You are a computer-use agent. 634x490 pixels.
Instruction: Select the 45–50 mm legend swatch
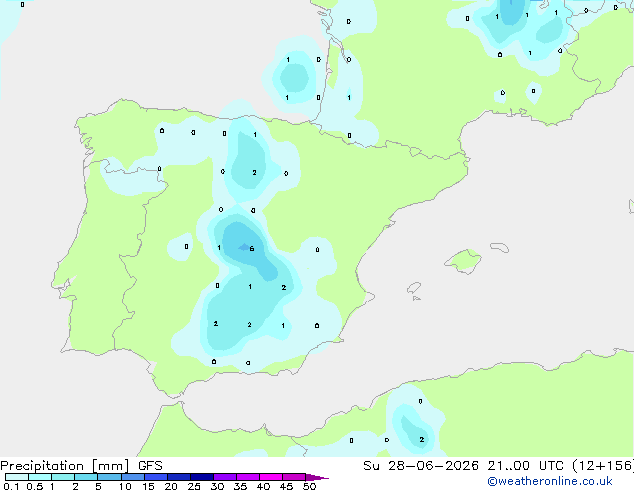coord(294,477)
